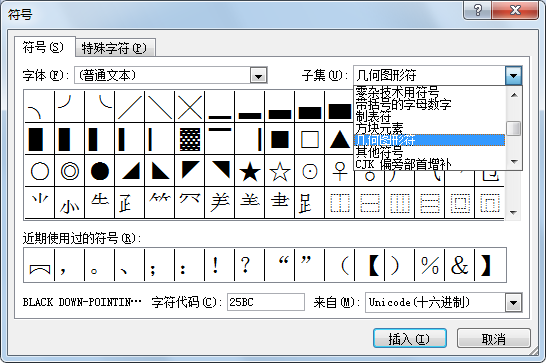Viewport: 546px width, 363px height.
Task: Select the bamboo radical ⺮ symbol
Action: [160, 202]
